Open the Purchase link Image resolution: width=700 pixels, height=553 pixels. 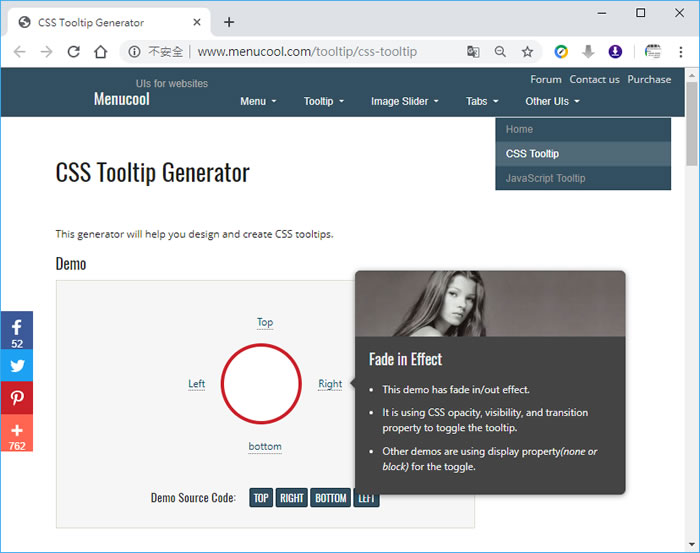pyautogui.click(x=649, y=79)
